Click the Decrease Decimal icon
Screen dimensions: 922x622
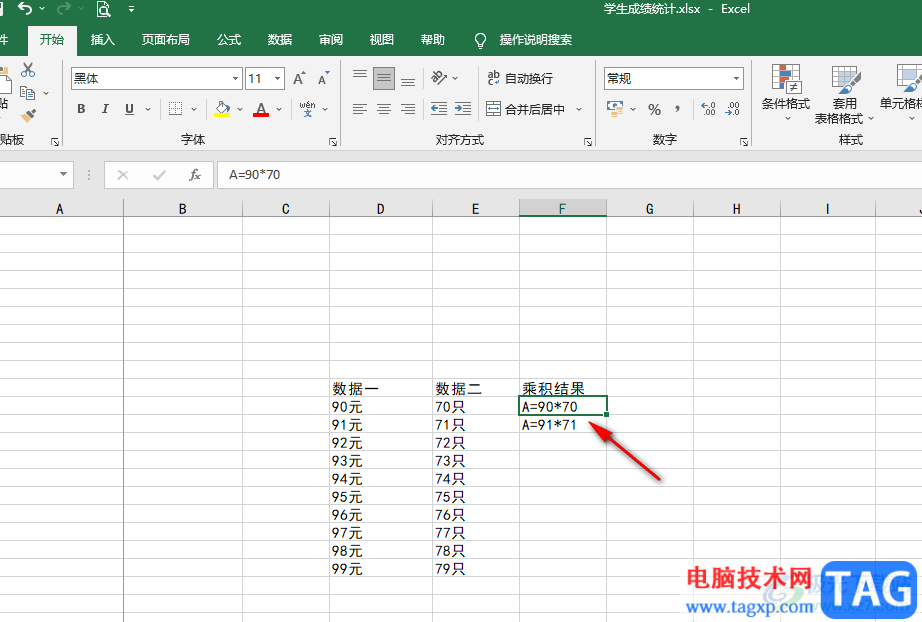coord(733,109)
